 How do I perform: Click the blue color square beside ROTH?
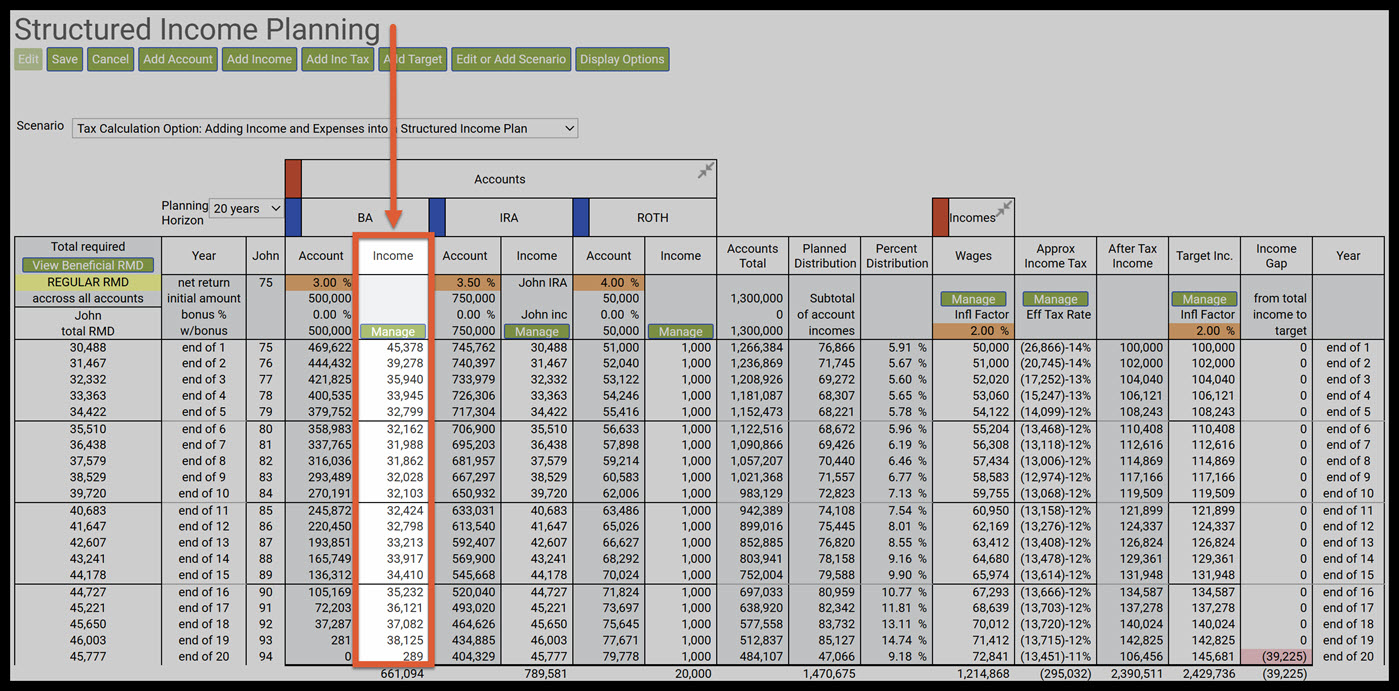tap(581, 217)
